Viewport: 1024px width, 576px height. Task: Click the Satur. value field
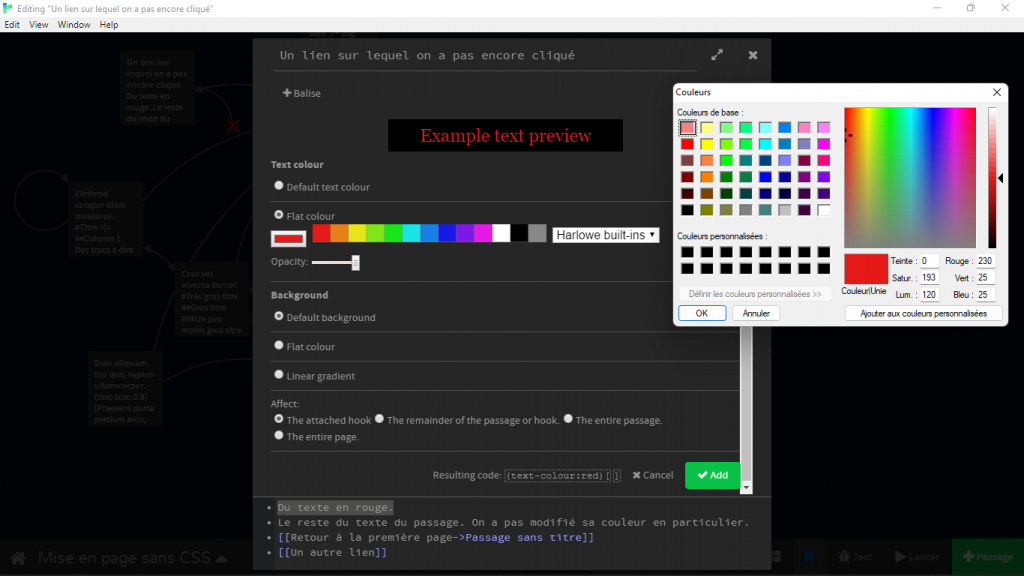(x=929, y=278)
